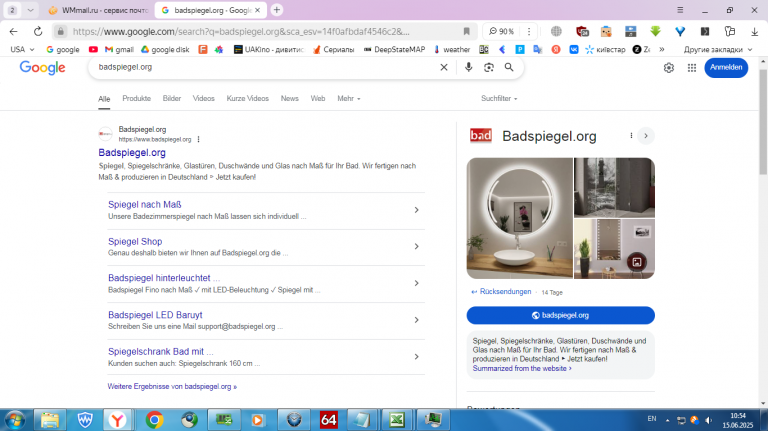
Task: Open the extensions puzzle icon
Action: click(730, 31)
